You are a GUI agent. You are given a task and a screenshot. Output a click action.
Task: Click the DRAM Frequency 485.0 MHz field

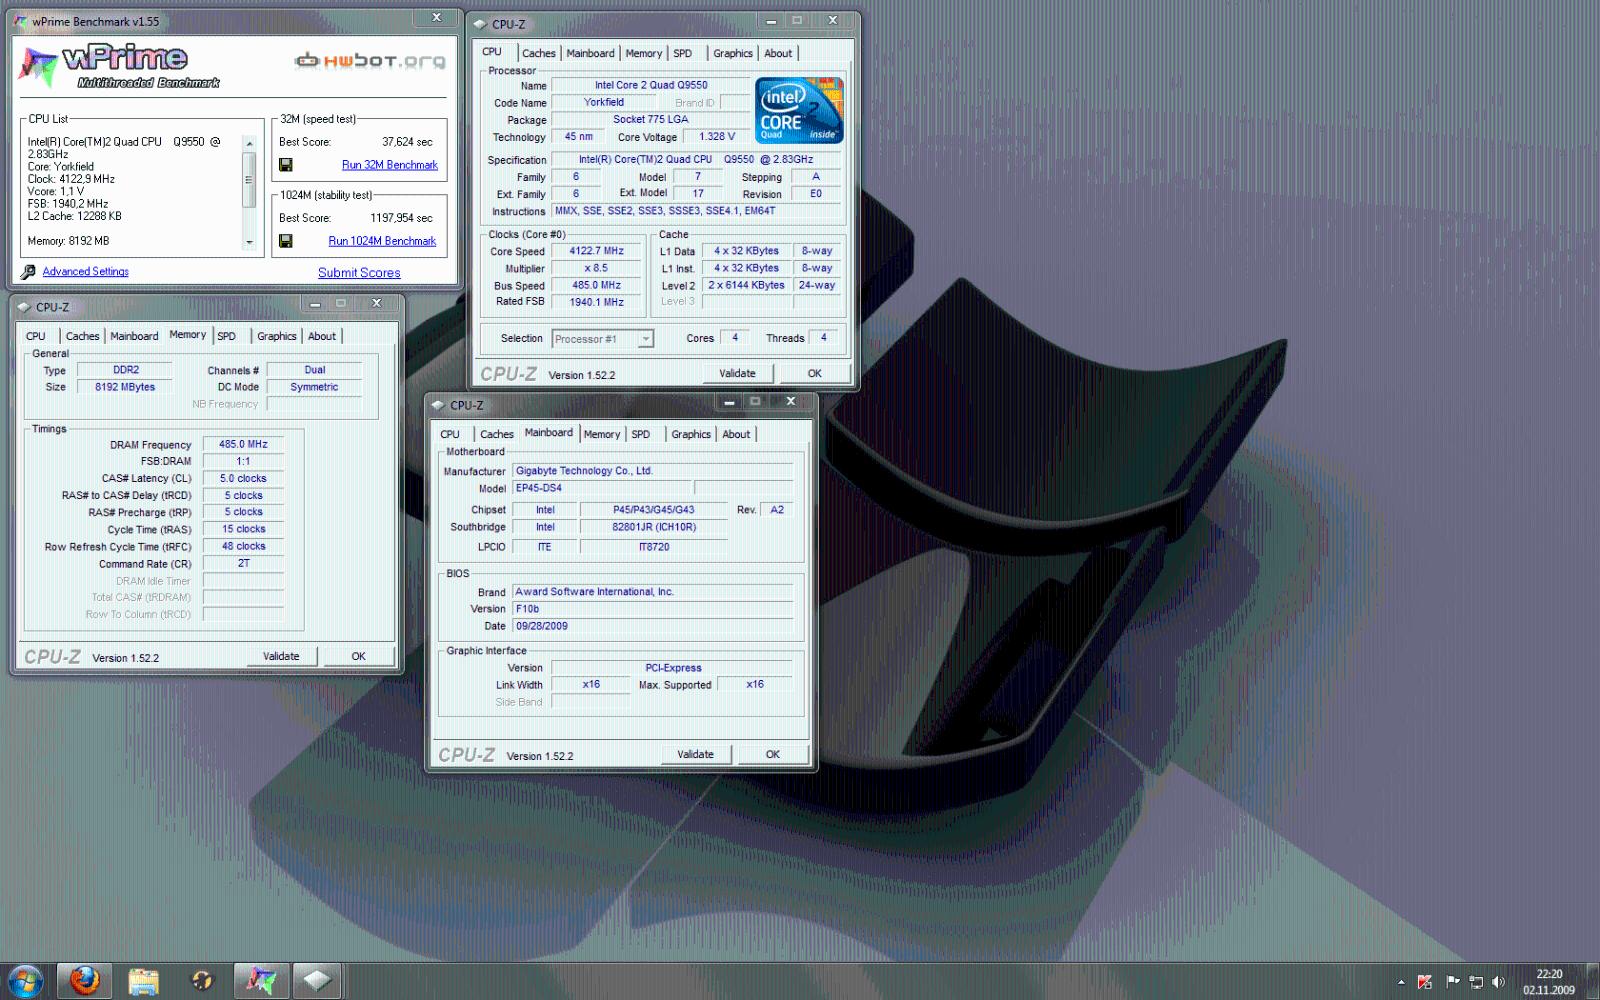pyautogui.click(x=243, y=444)
